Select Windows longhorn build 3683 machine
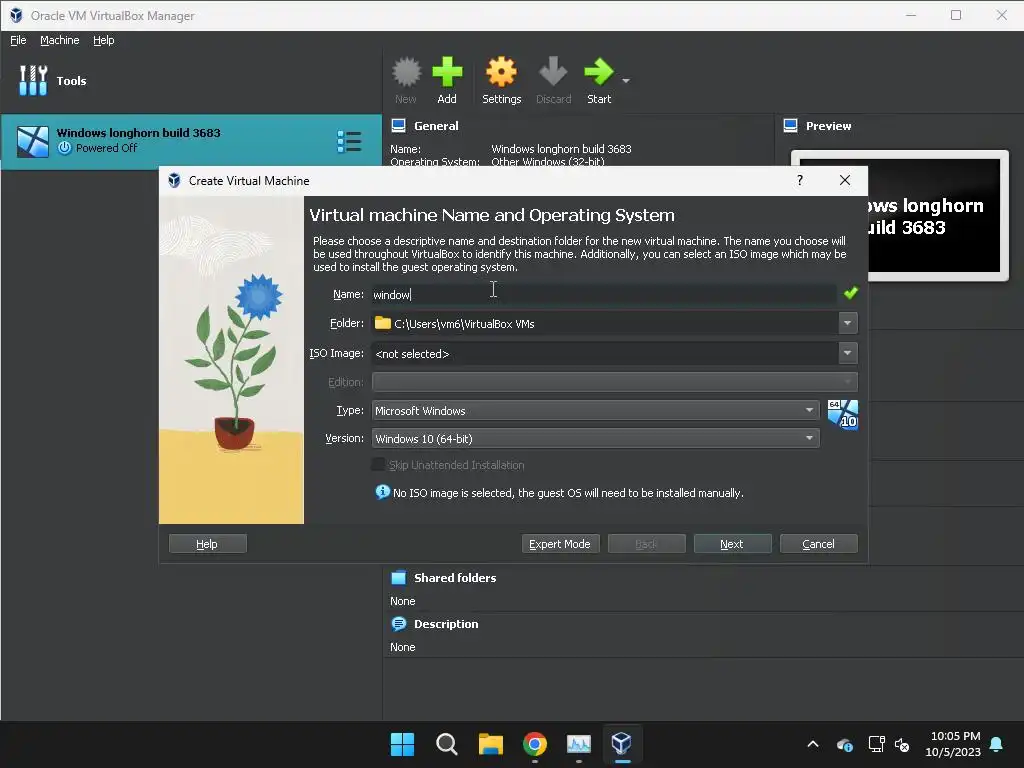 point(191,142)
